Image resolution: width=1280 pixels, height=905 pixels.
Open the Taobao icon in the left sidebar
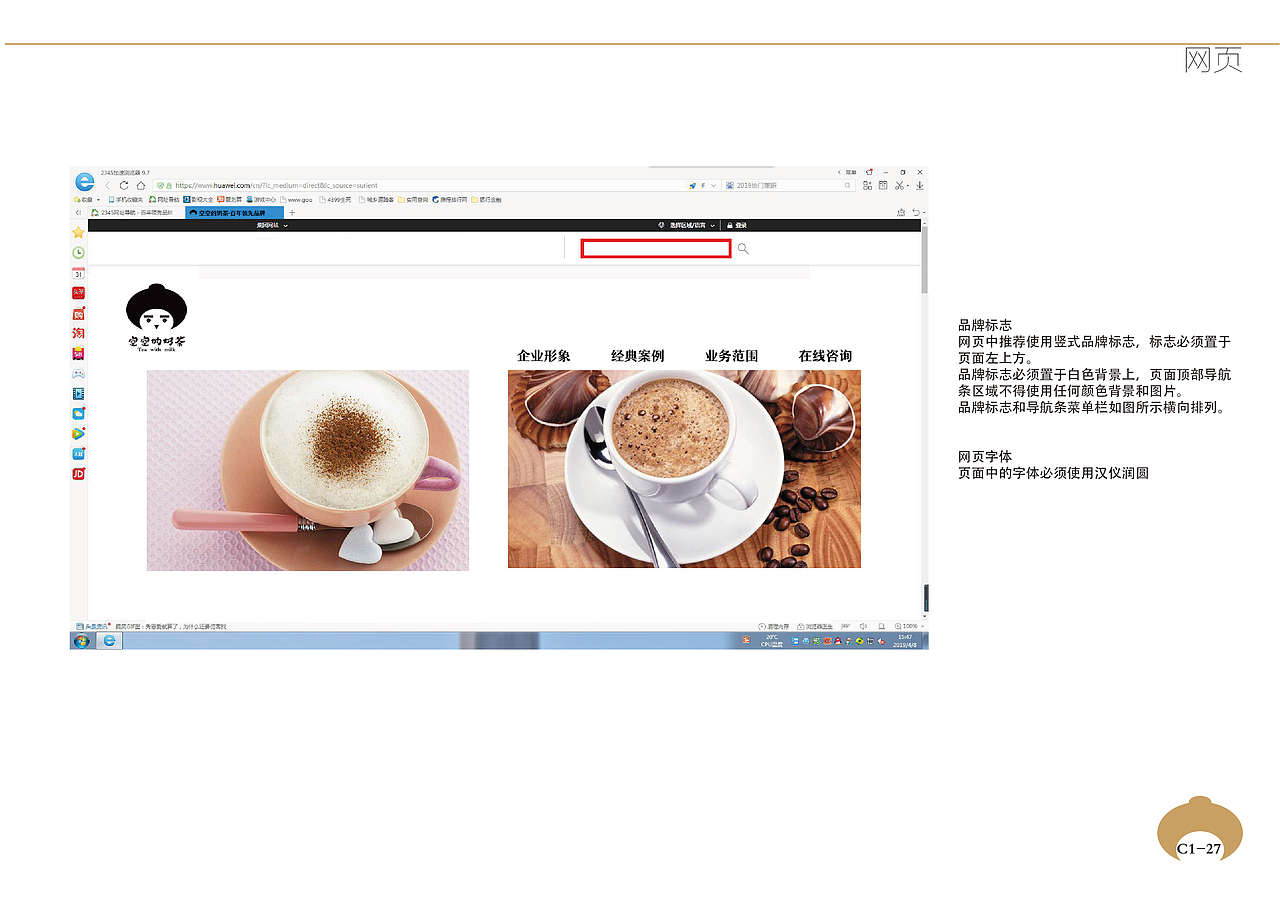tap(79, 333)
